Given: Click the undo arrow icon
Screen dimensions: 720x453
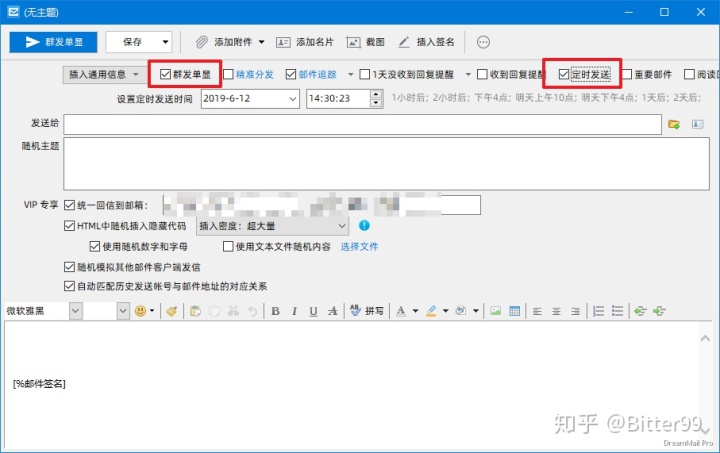Looking at the screenshot, I should (x=253, y=311).
